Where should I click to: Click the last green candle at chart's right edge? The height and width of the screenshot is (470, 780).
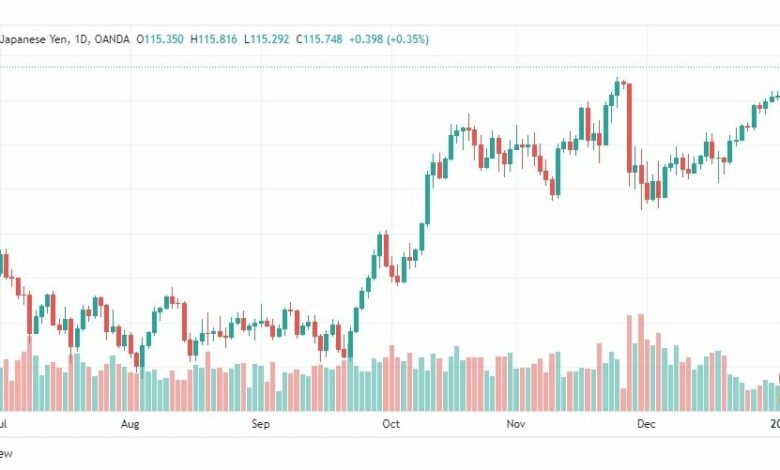pos(778,95)
